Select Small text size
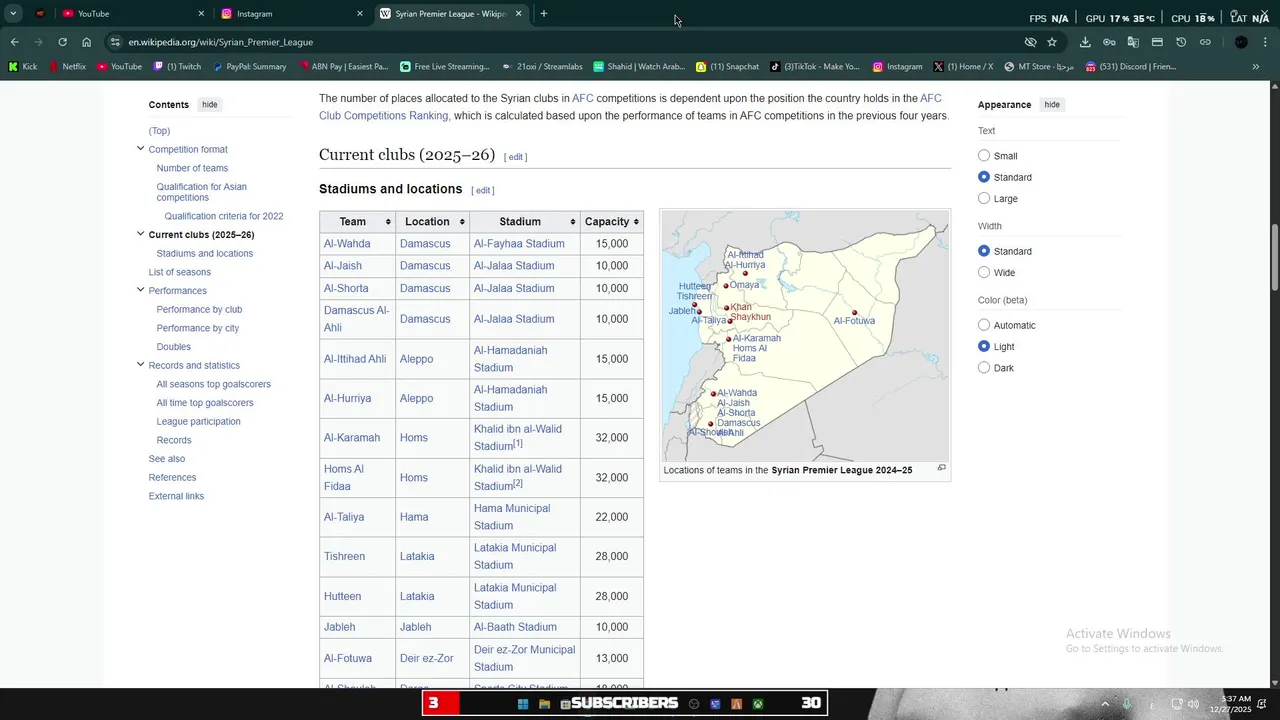The image size is (1280, 720). coord(984,155)
